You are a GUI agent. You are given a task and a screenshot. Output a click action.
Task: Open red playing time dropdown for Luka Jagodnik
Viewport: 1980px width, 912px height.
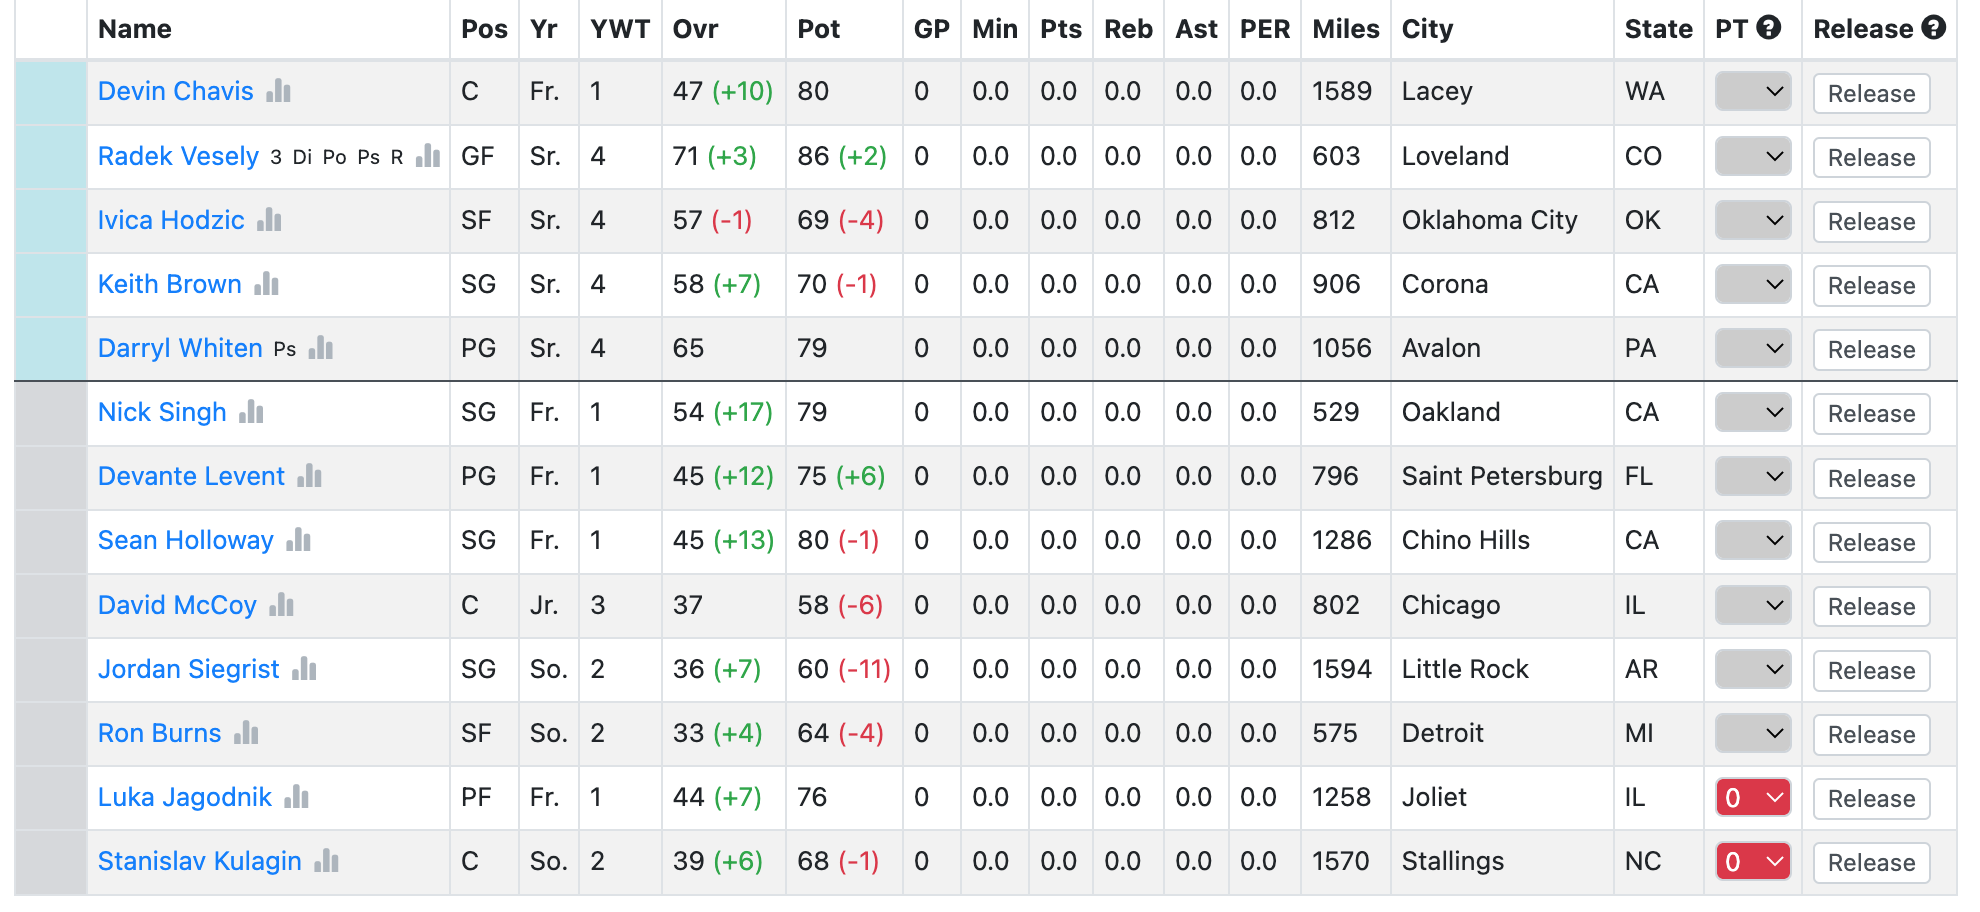[1753, 797]
